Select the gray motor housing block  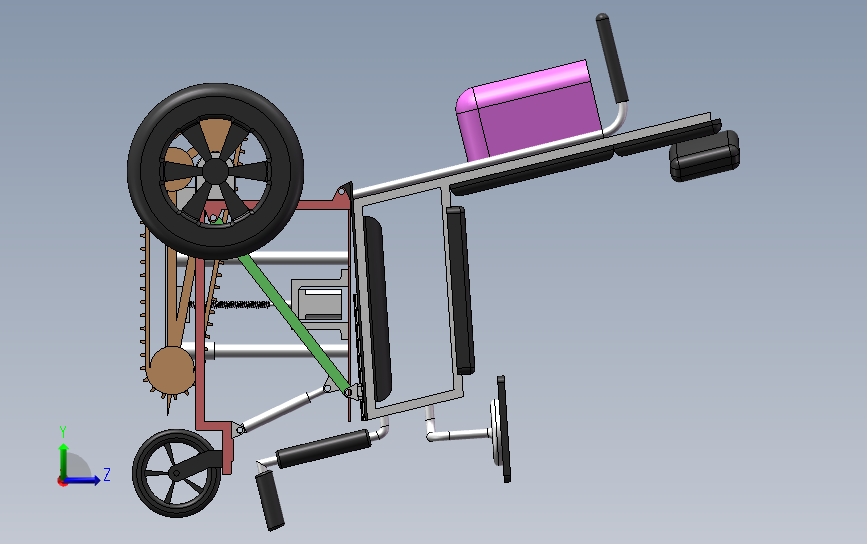(321, 304)
